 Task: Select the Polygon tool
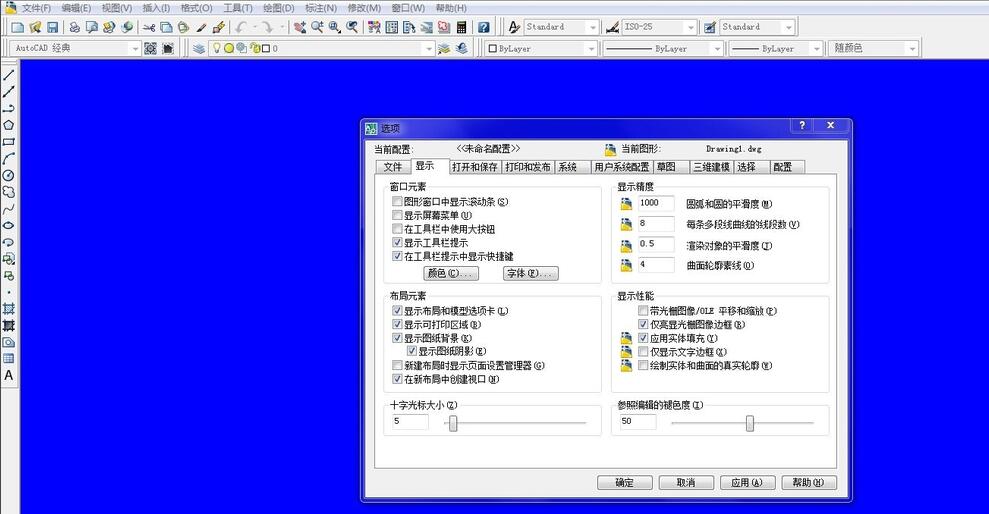9,125
